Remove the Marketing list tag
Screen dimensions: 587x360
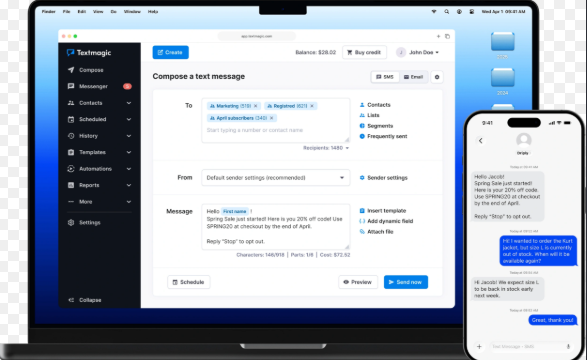[256, 106]
